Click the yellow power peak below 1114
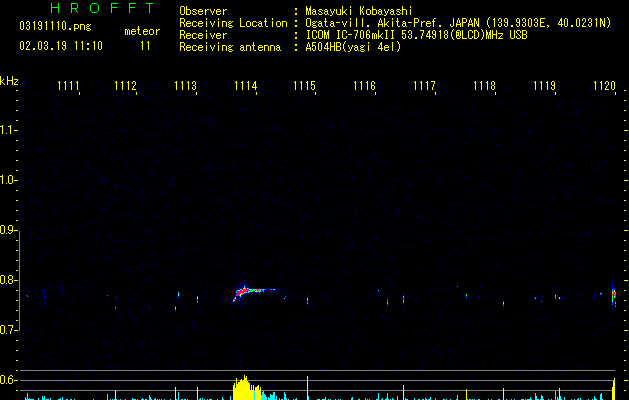629x400 pixels. point(247,388)
